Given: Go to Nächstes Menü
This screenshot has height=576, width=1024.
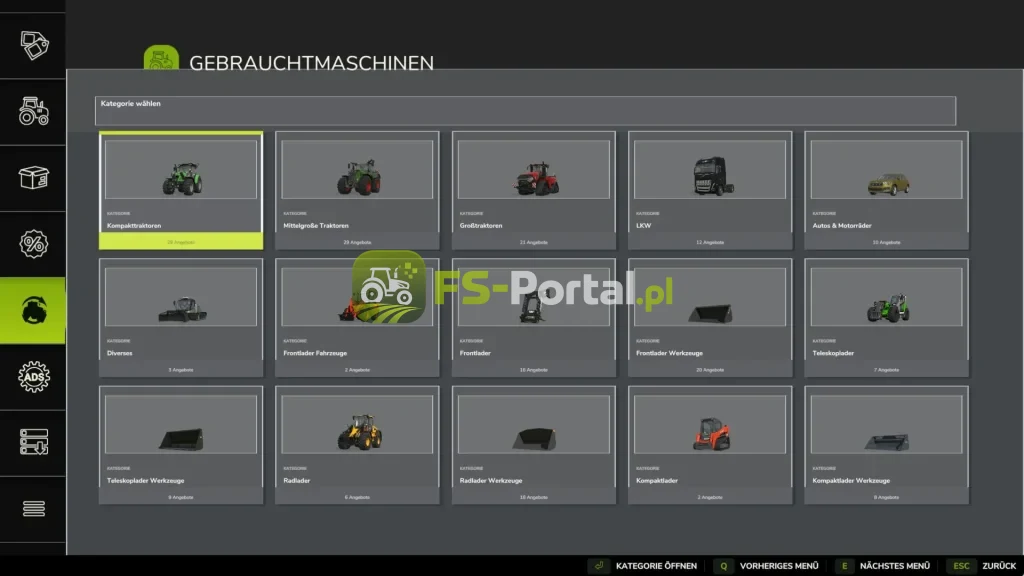Looking at the screenshot, I should click(x=882, y=566).
